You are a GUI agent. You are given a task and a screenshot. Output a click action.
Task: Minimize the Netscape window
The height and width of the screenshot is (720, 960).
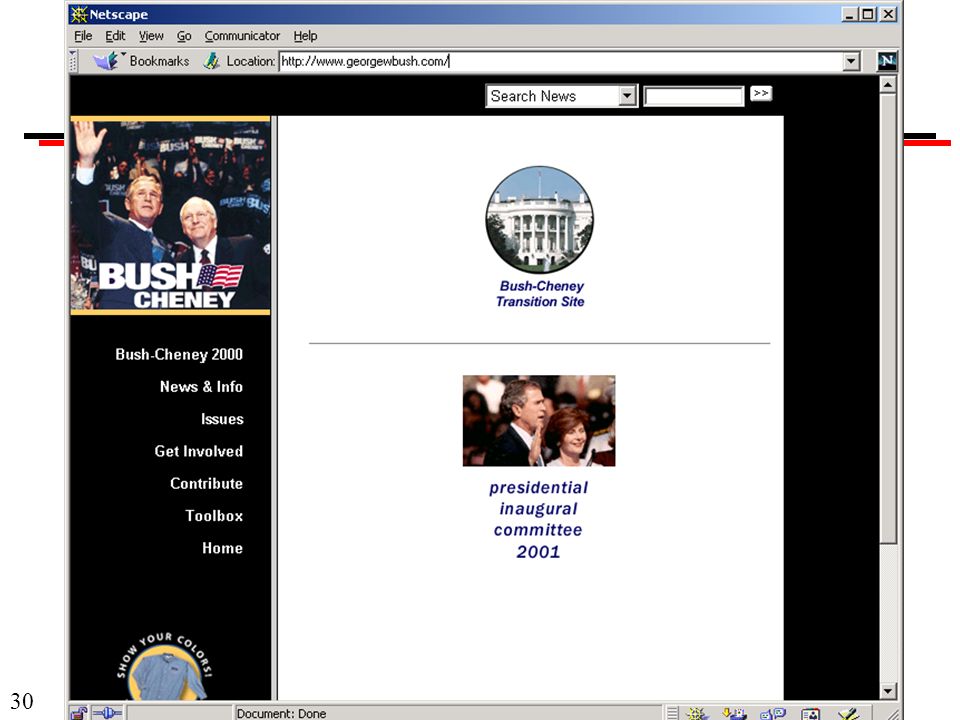849,14
